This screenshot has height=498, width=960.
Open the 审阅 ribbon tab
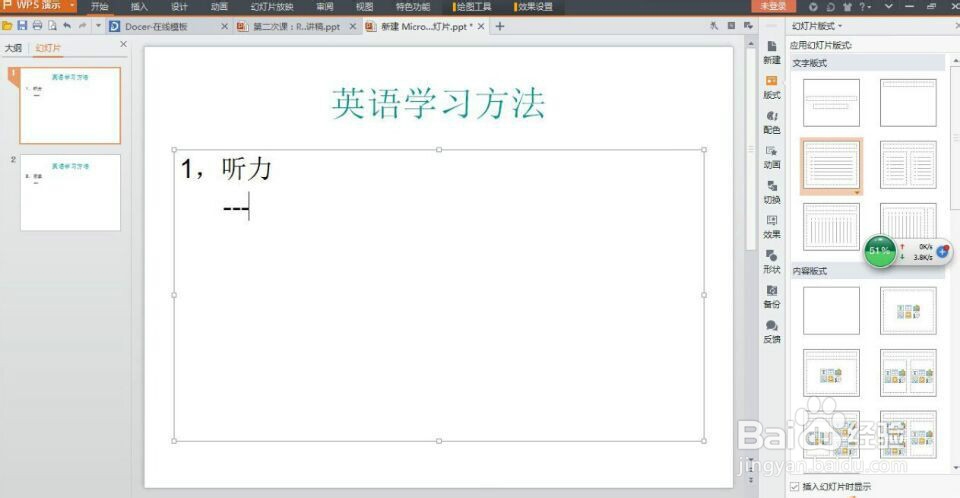click(324, 7)
